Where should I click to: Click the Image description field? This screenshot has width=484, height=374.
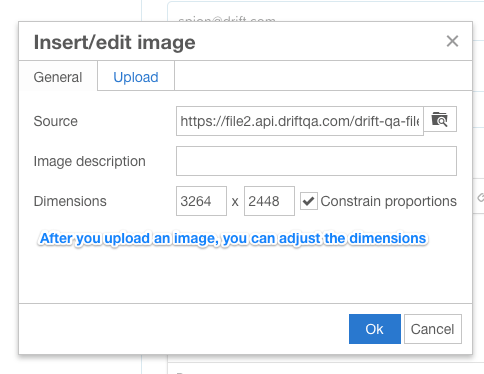pos(316,161)
